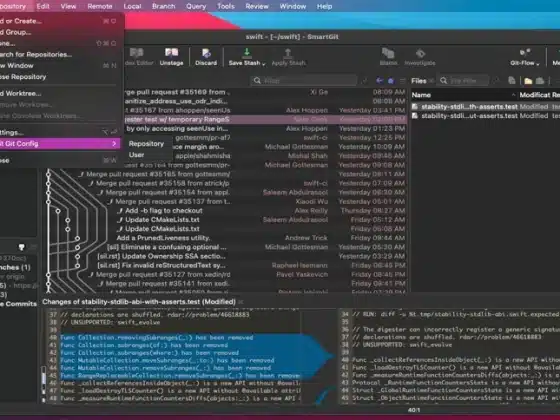Image resolution: width=560 pixels, height=420 pixels.
Task: Click the Save Stash toolbar icon
Action: click(246, 53)
